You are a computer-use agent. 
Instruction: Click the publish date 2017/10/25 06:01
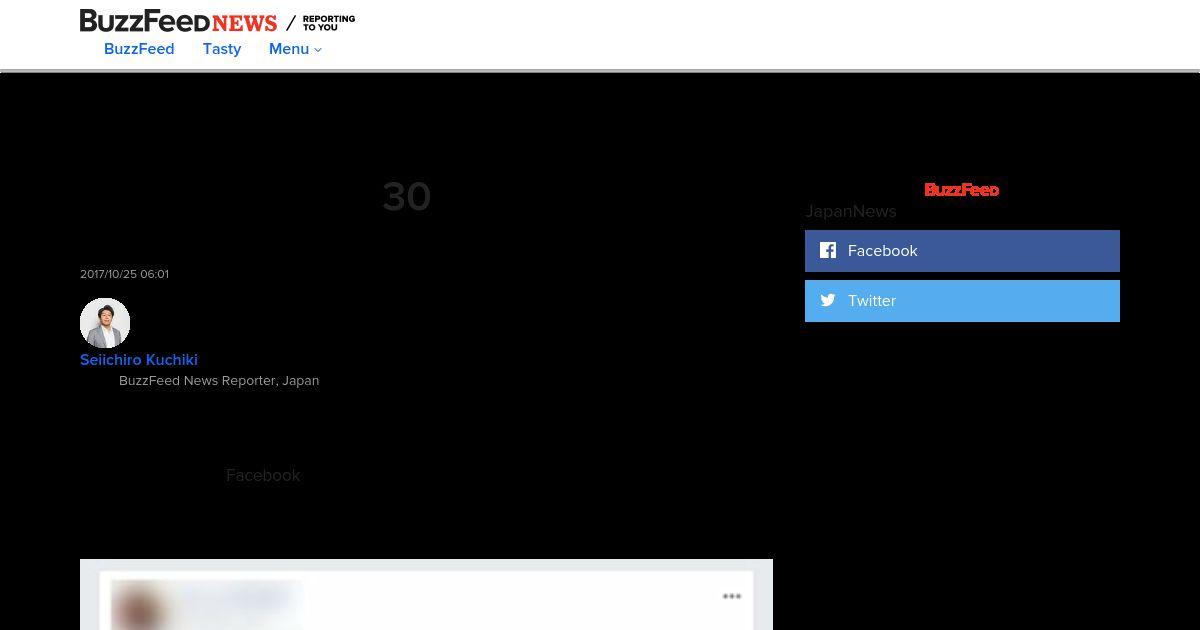pos(124,274)
